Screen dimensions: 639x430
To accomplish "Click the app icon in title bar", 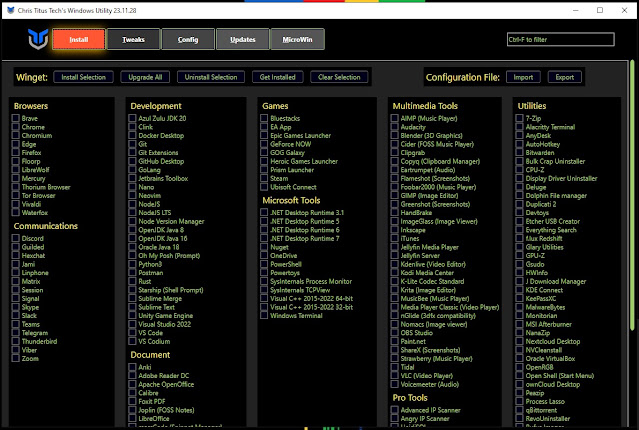I will (x=11, y=10).
